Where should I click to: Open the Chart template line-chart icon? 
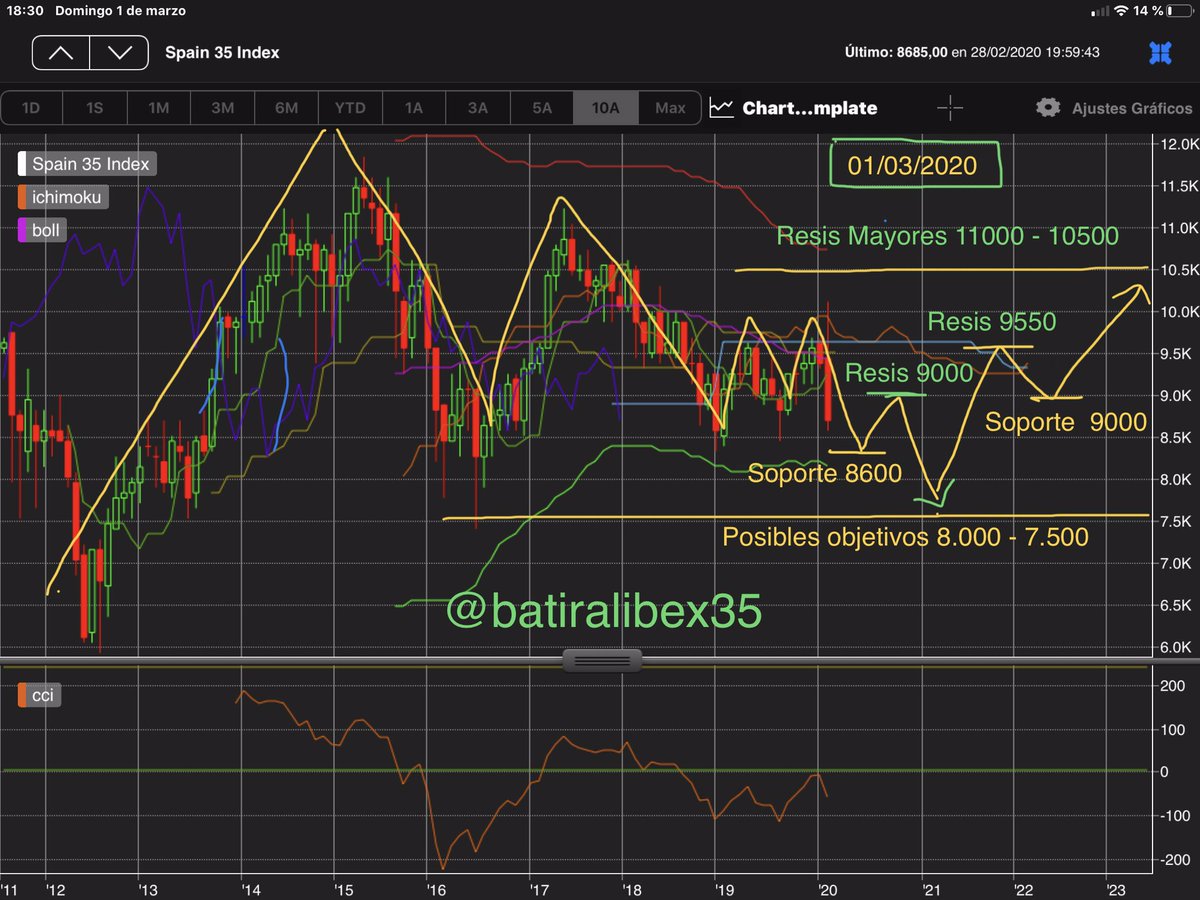click(x=721, y=108)
